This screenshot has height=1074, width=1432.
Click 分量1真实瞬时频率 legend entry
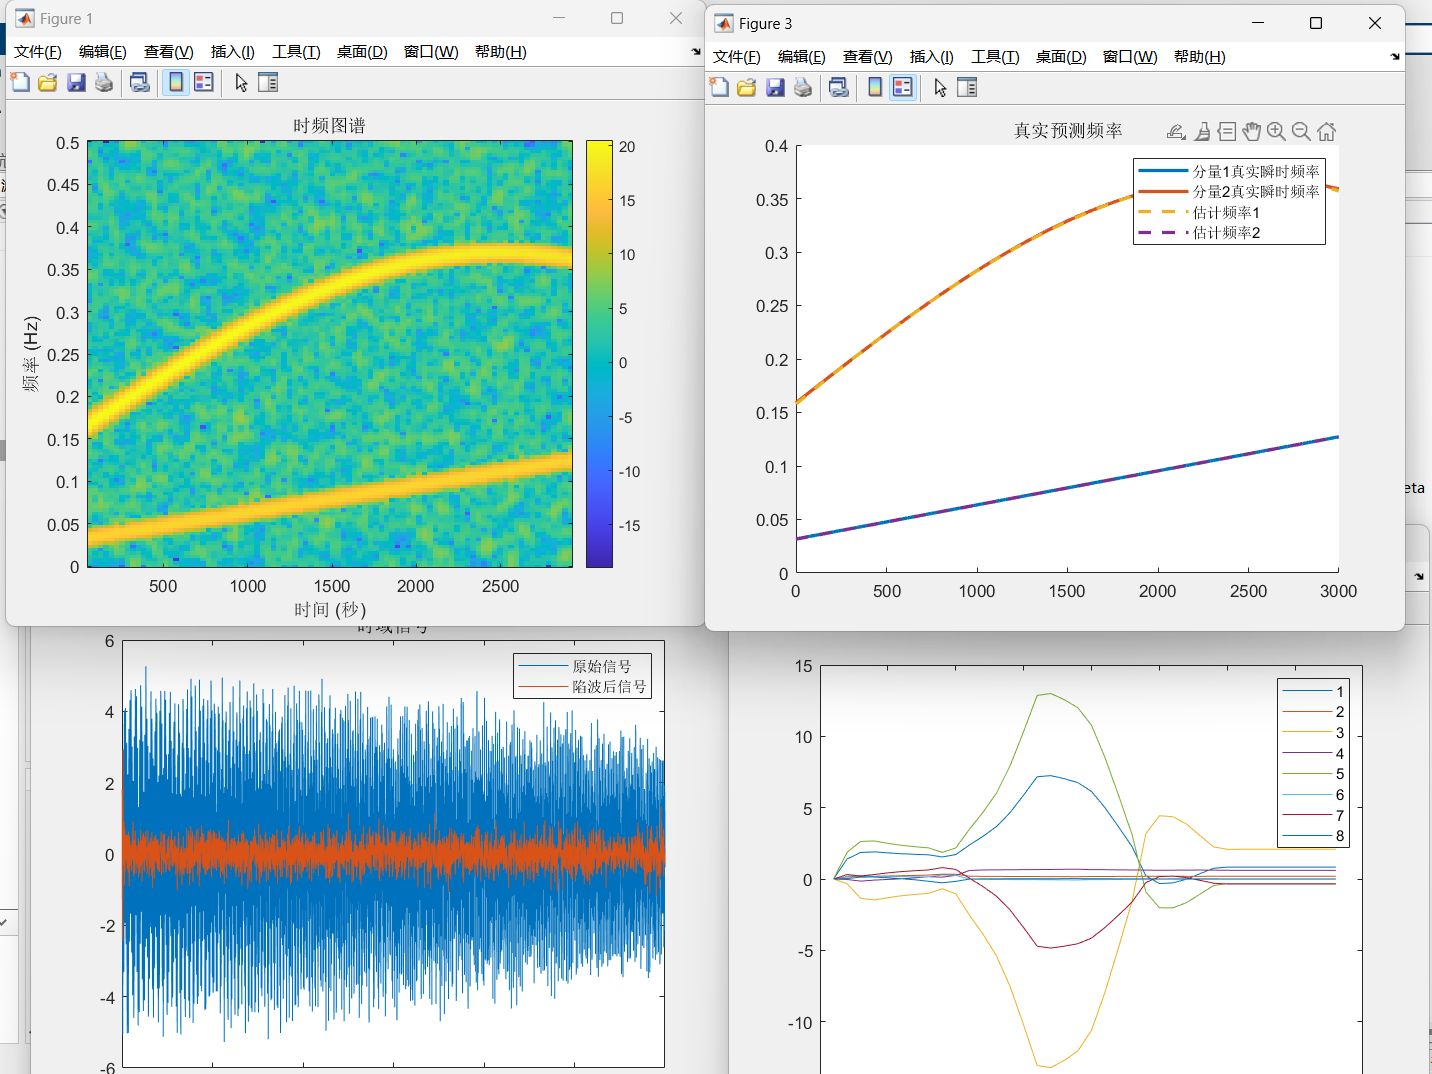point(1229,172)
